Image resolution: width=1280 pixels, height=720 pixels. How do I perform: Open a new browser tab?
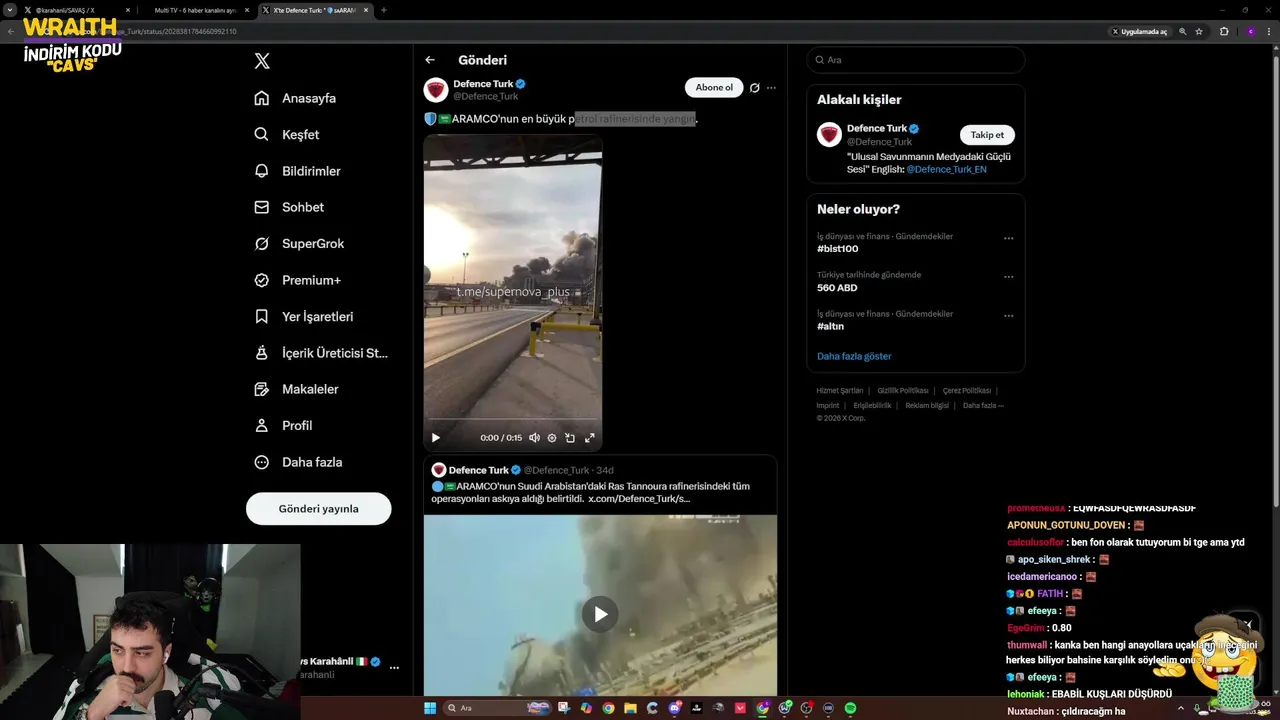384,10
